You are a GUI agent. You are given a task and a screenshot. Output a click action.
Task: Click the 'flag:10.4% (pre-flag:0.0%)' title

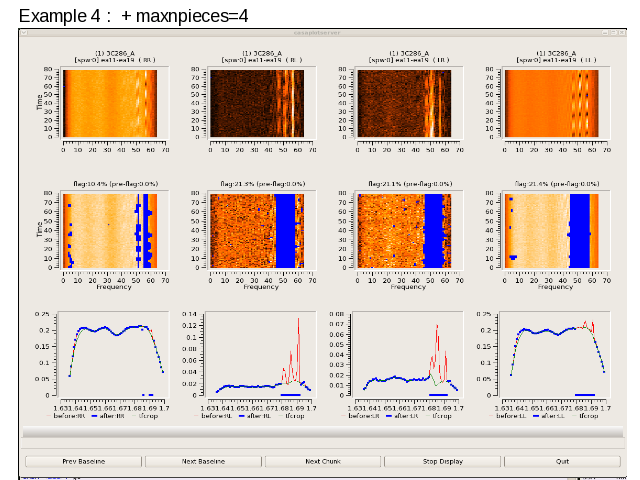pos(116,184)
